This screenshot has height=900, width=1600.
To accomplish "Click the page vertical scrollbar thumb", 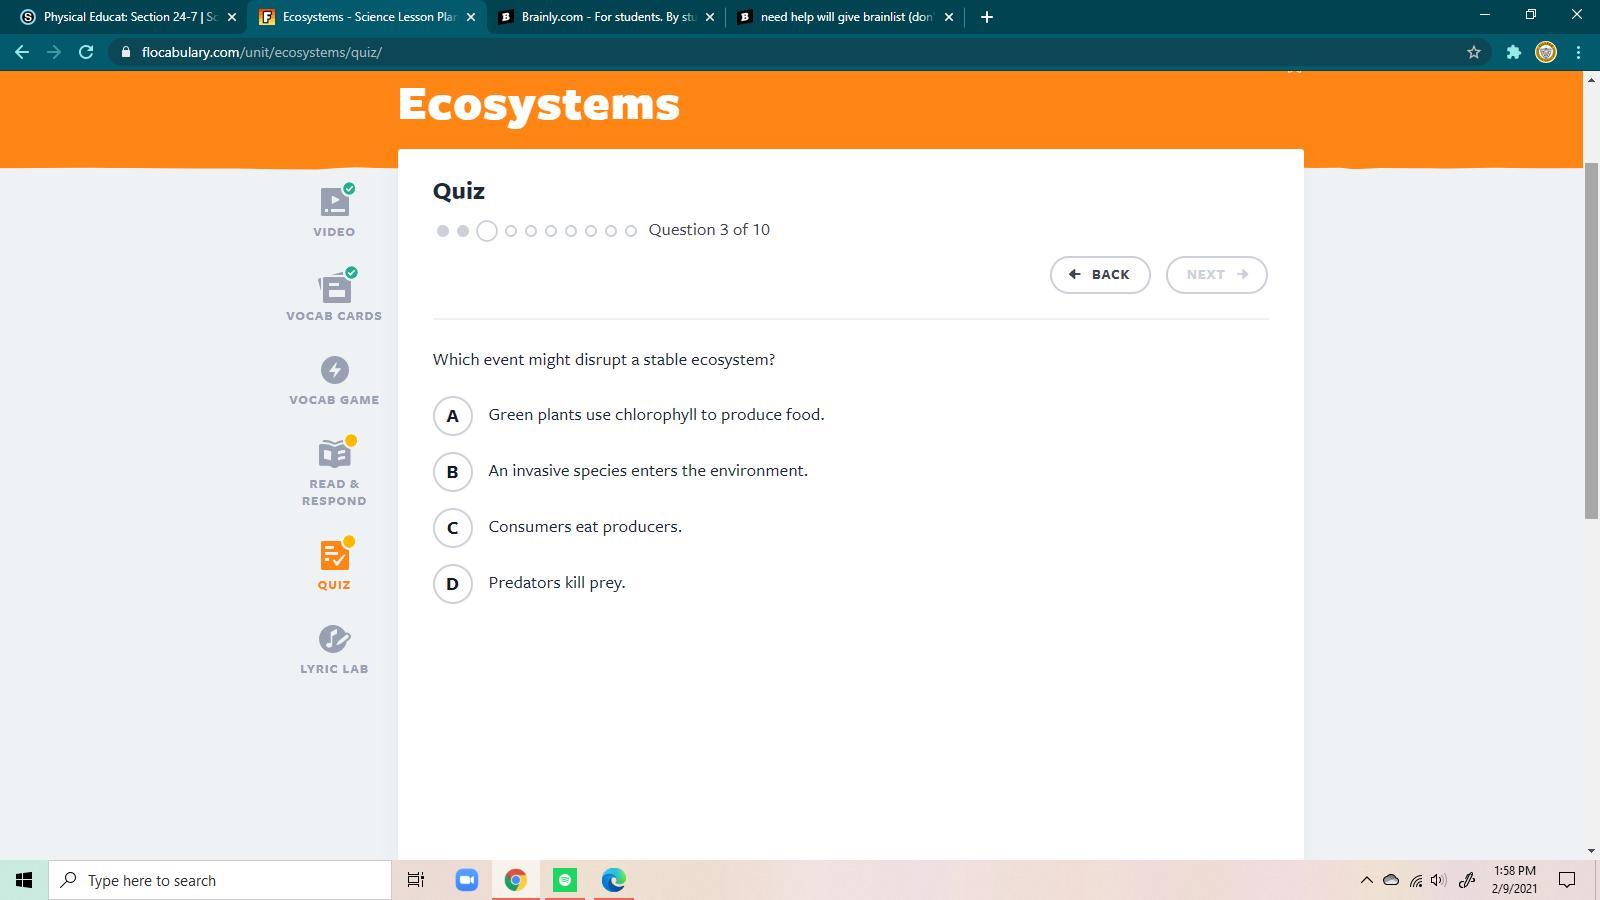I will (1591, 340).
